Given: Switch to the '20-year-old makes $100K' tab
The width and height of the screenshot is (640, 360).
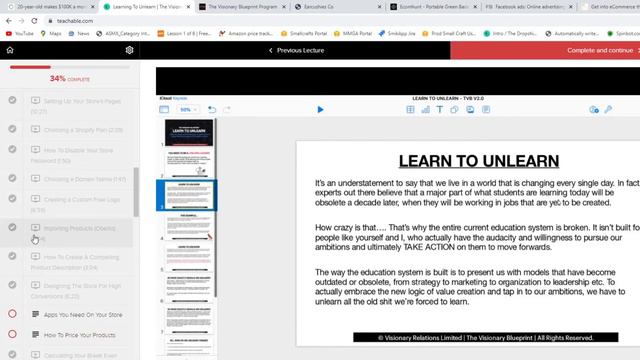Looking at the screenshot, I should [51, 7].
